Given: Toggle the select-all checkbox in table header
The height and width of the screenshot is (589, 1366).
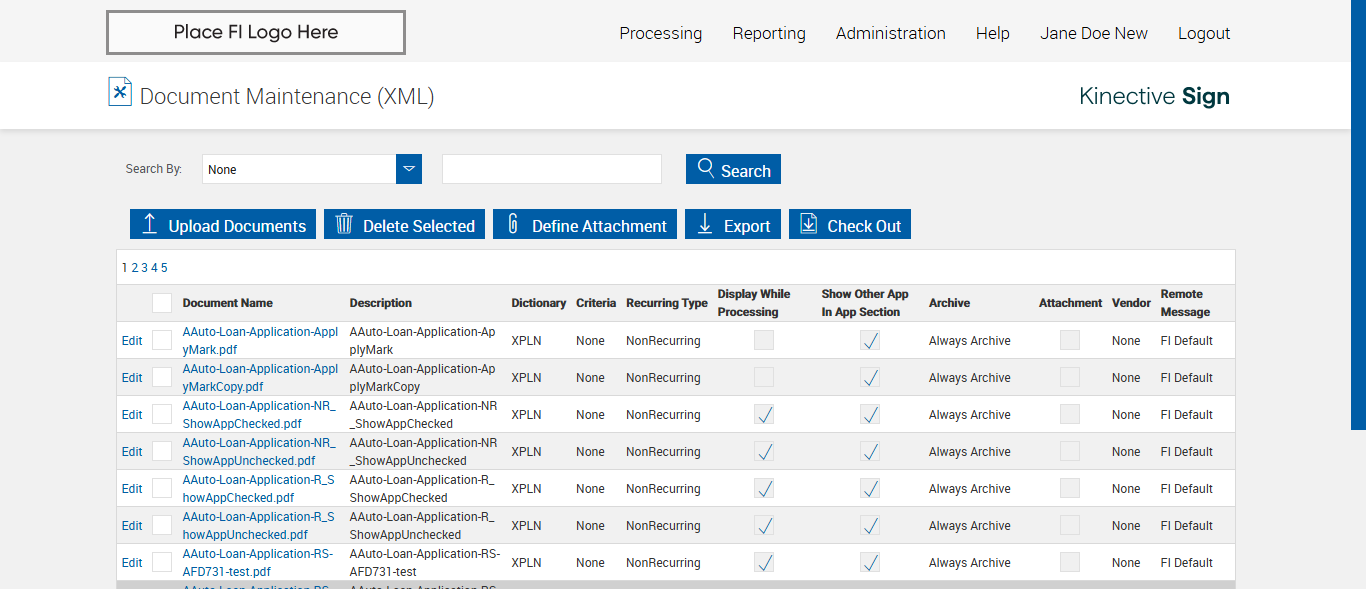Looking at the screenshot, I should pyautogui.click(x=162, y=303).
